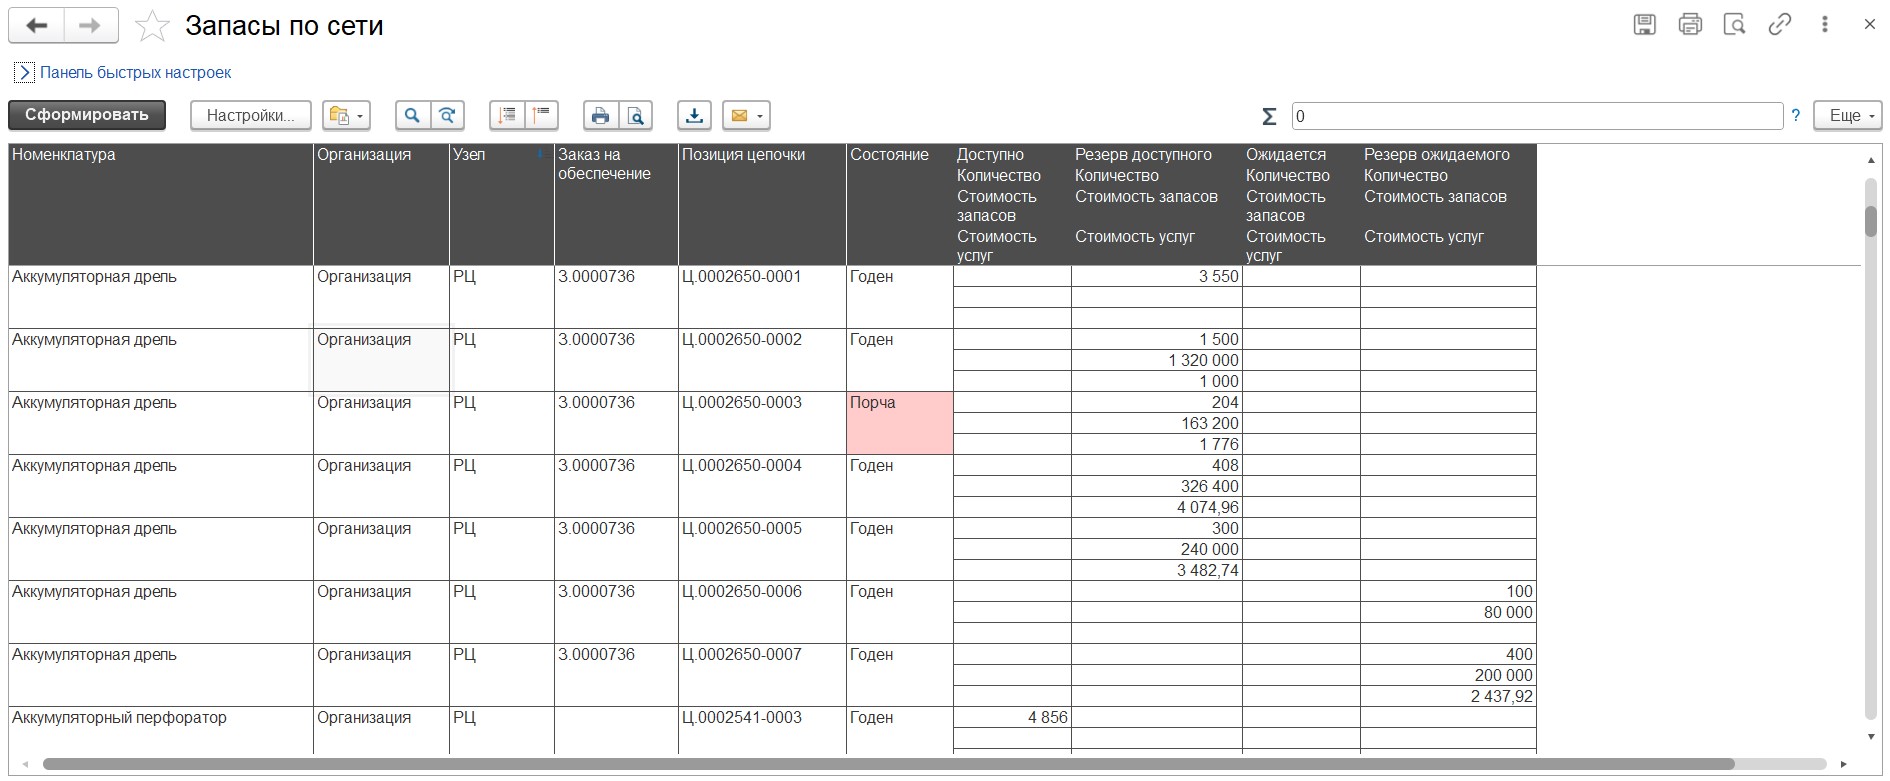Open the report variants dropdown
This screenshot has height=781, width=1890.
point(346,116)
